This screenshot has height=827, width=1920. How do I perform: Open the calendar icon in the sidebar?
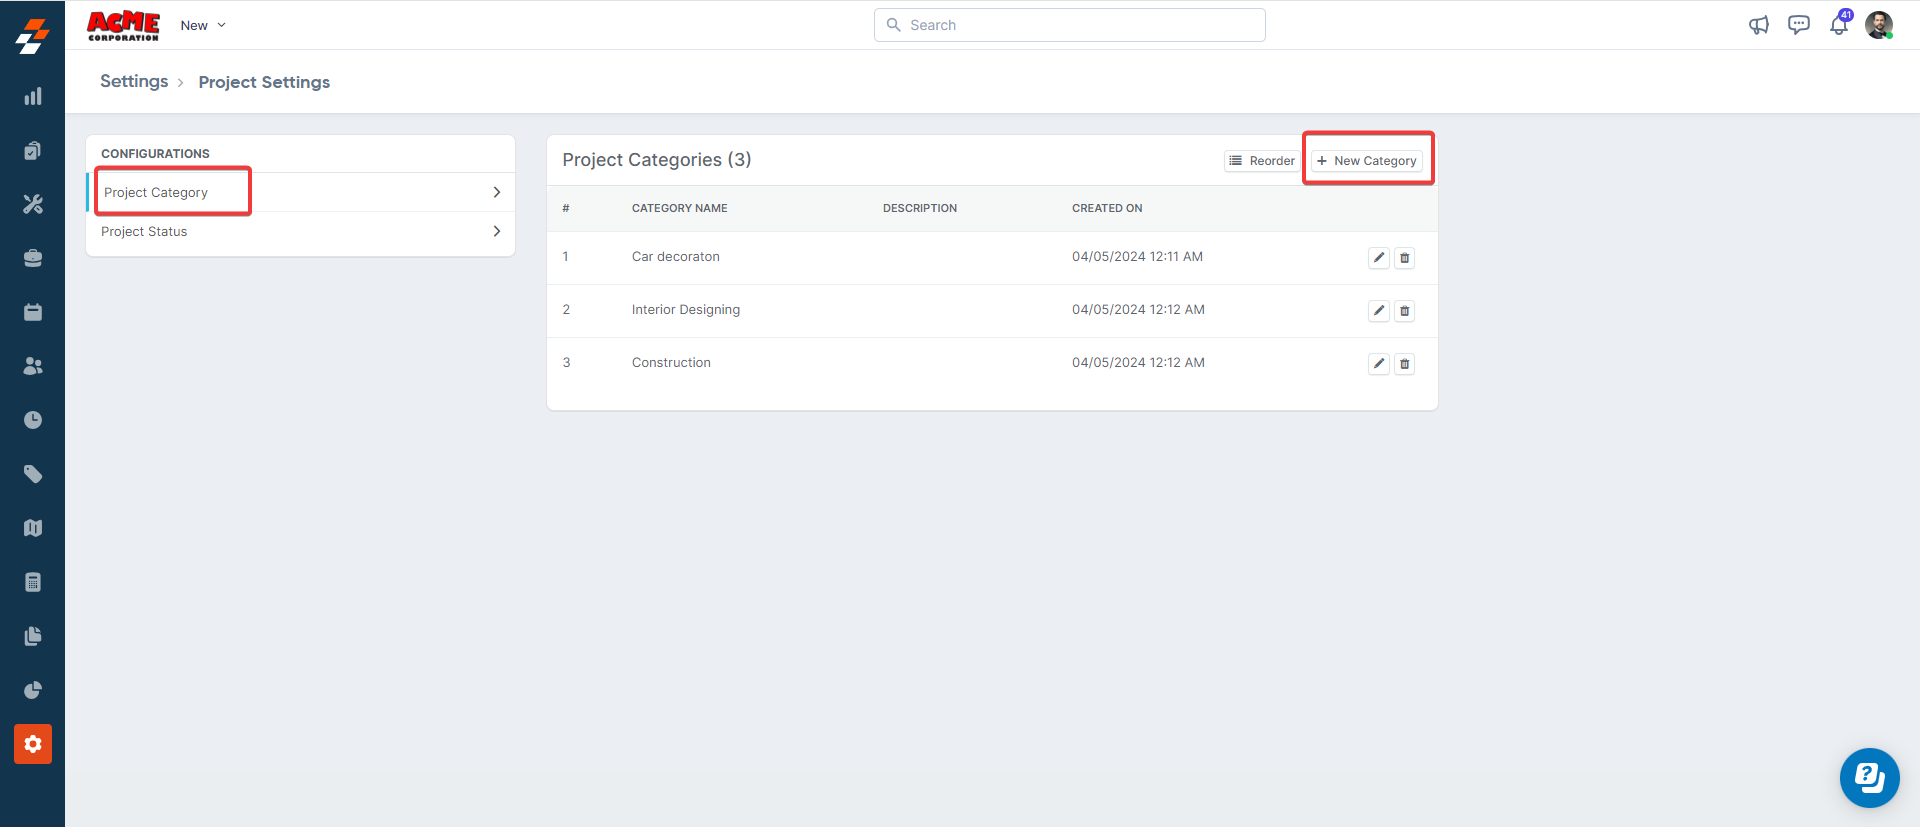(x=33, y=313)
